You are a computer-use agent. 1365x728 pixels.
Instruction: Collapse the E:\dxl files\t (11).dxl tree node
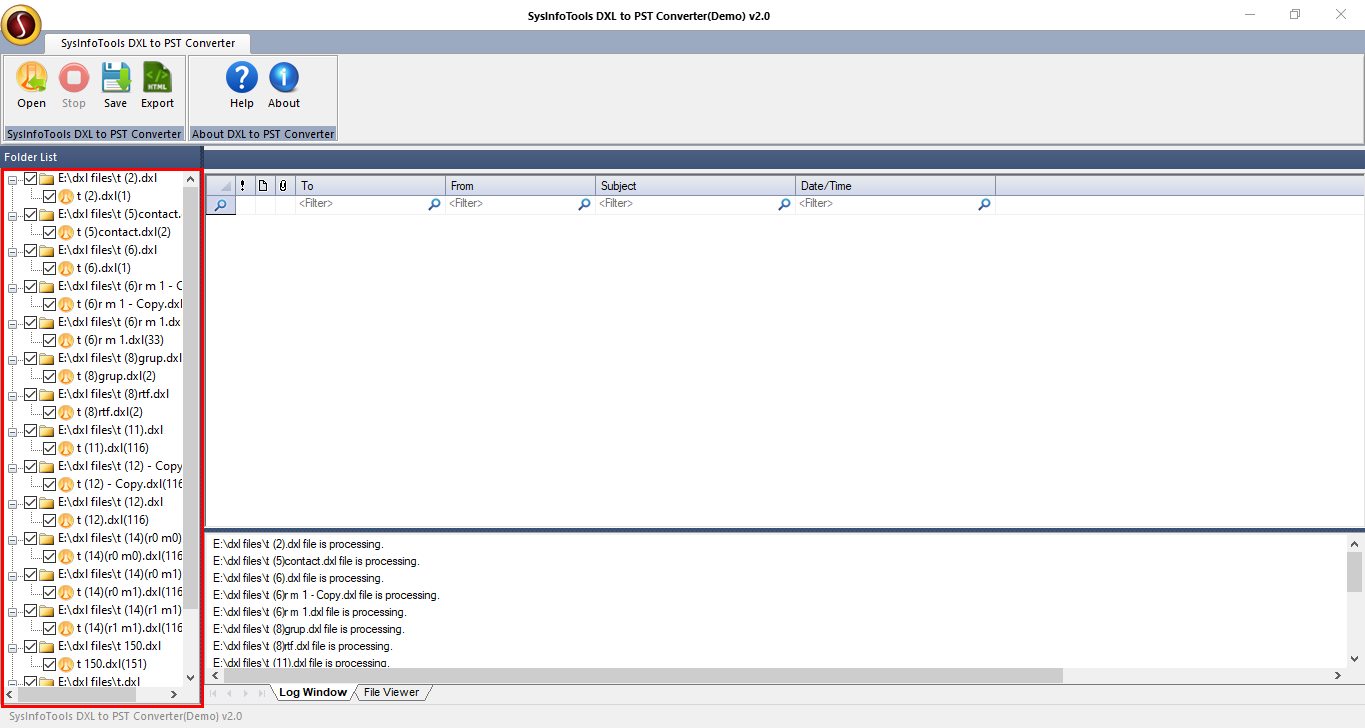(x=13, y=431)
